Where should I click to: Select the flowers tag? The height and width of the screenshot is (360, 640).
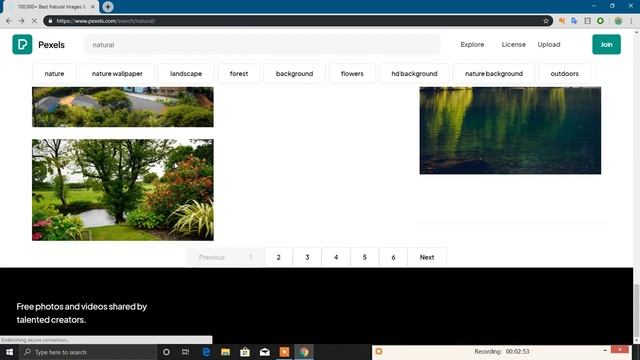(x=352, y=73)
